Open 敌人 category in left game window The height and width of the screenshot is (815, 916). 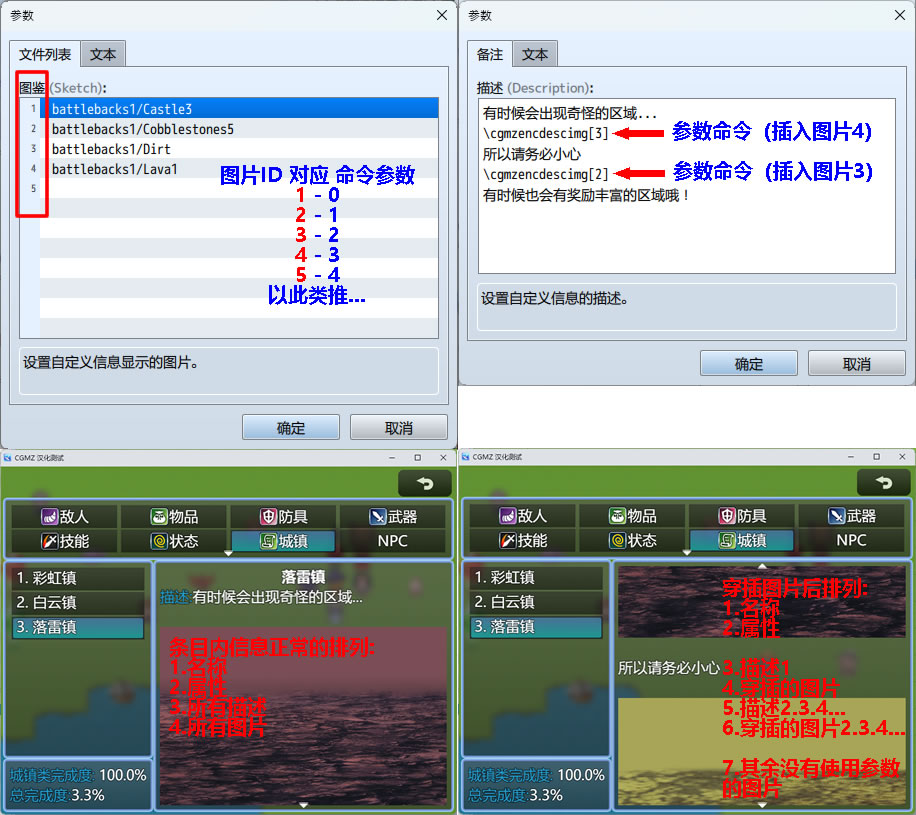coord(65,516)
